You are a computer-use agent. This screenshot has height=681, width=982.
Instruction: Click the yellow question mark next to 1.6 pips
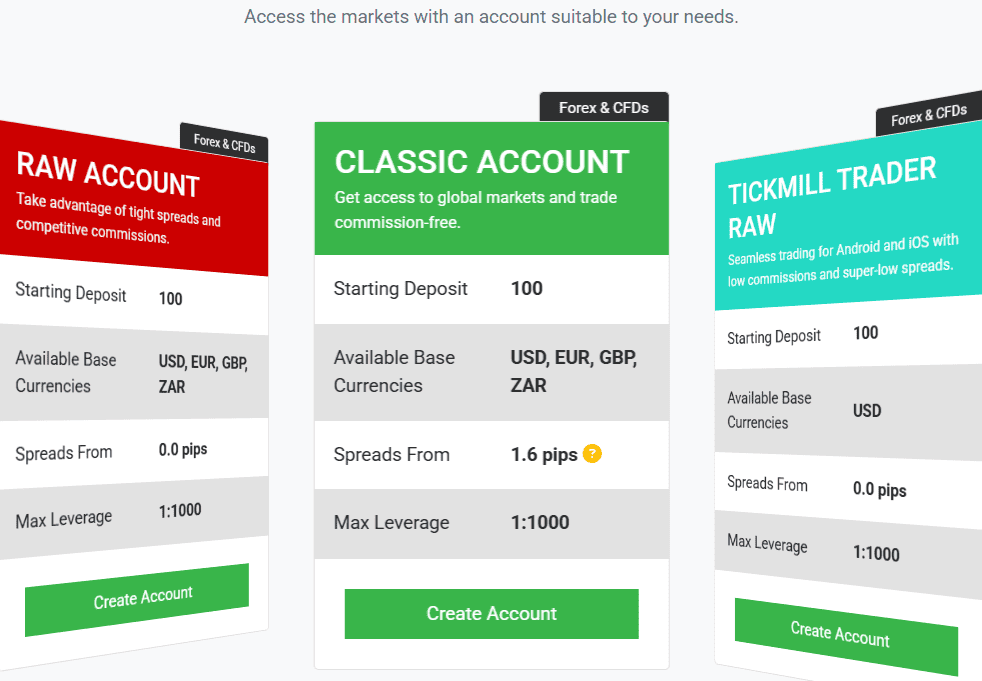coord(591,454)
